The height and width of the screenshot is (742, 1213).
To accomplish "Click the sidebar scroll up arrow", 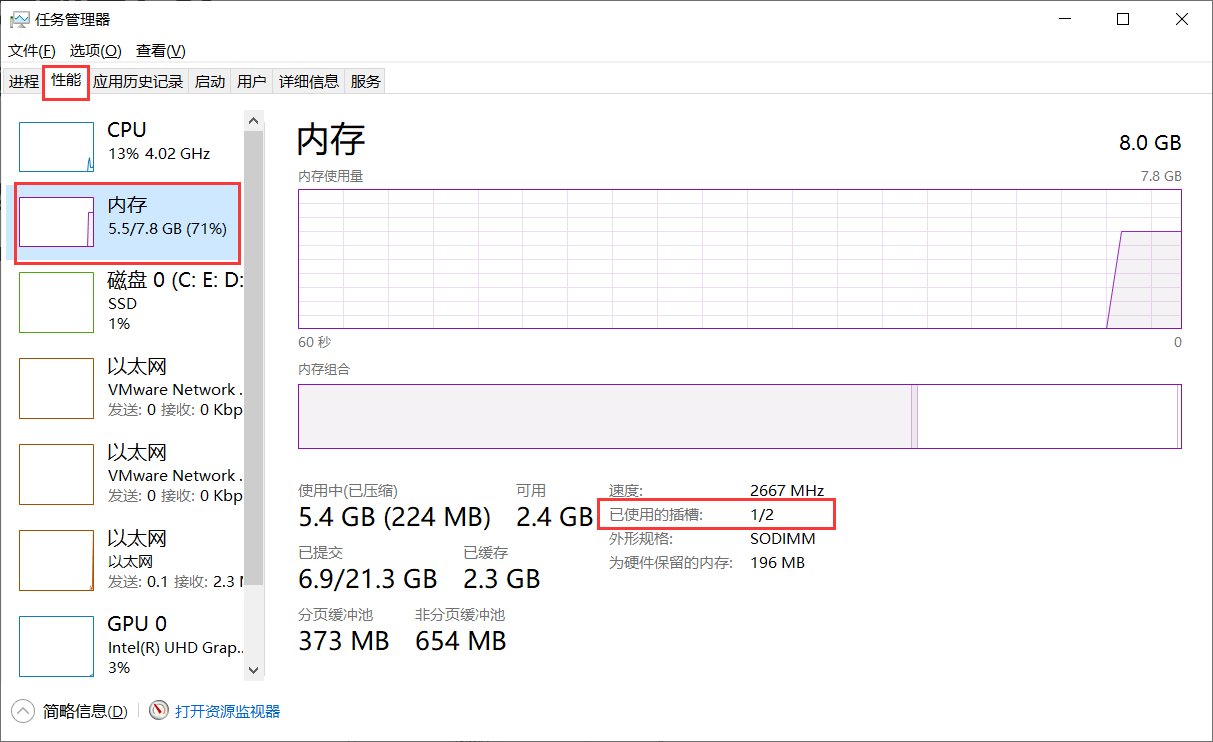I will coord(254,121).
